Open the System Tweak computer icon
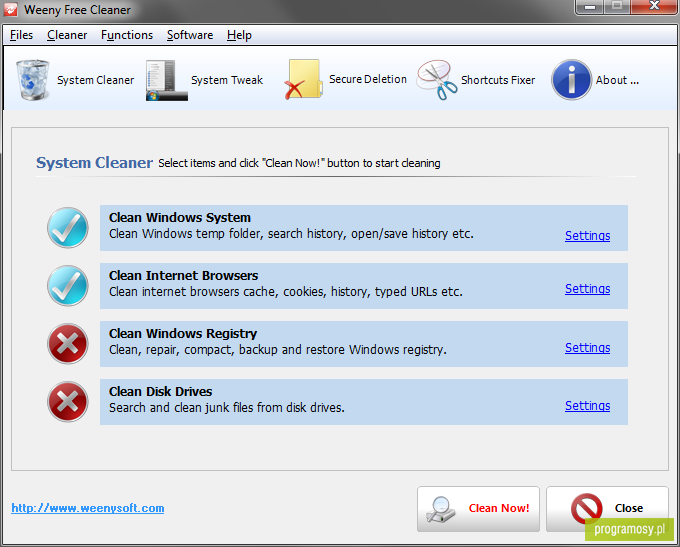This screenshot has width=680, height=547. tap(167, 81)
